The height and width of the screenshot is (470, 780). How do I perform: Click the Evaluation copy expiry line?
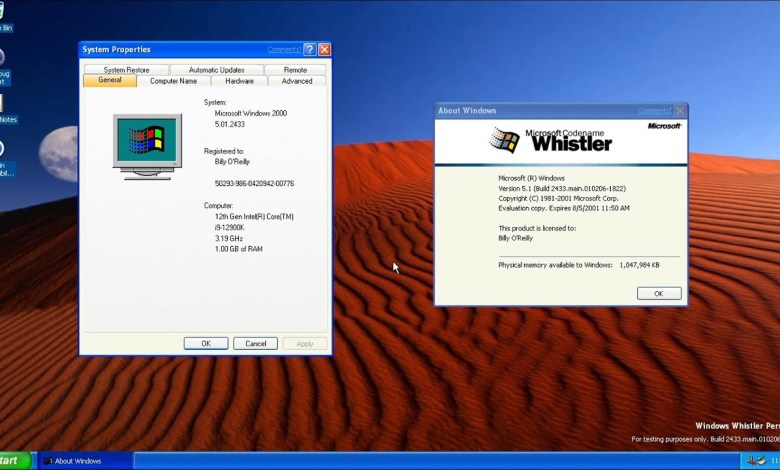coord(564,208)
